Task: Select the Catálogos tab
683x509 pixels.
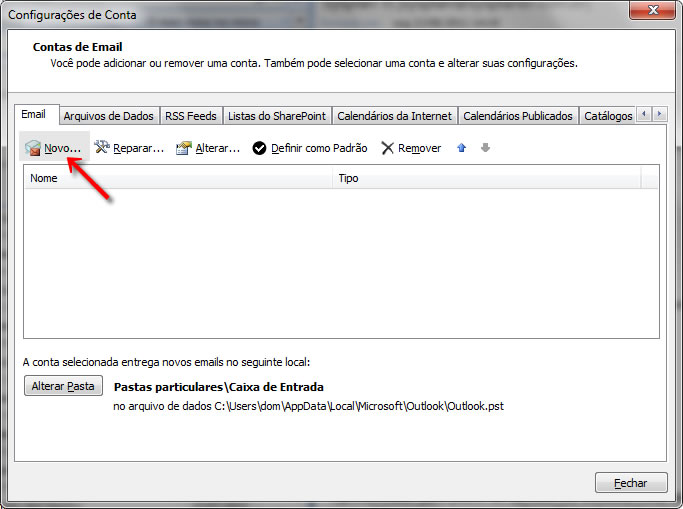Action: click(607, 116)
